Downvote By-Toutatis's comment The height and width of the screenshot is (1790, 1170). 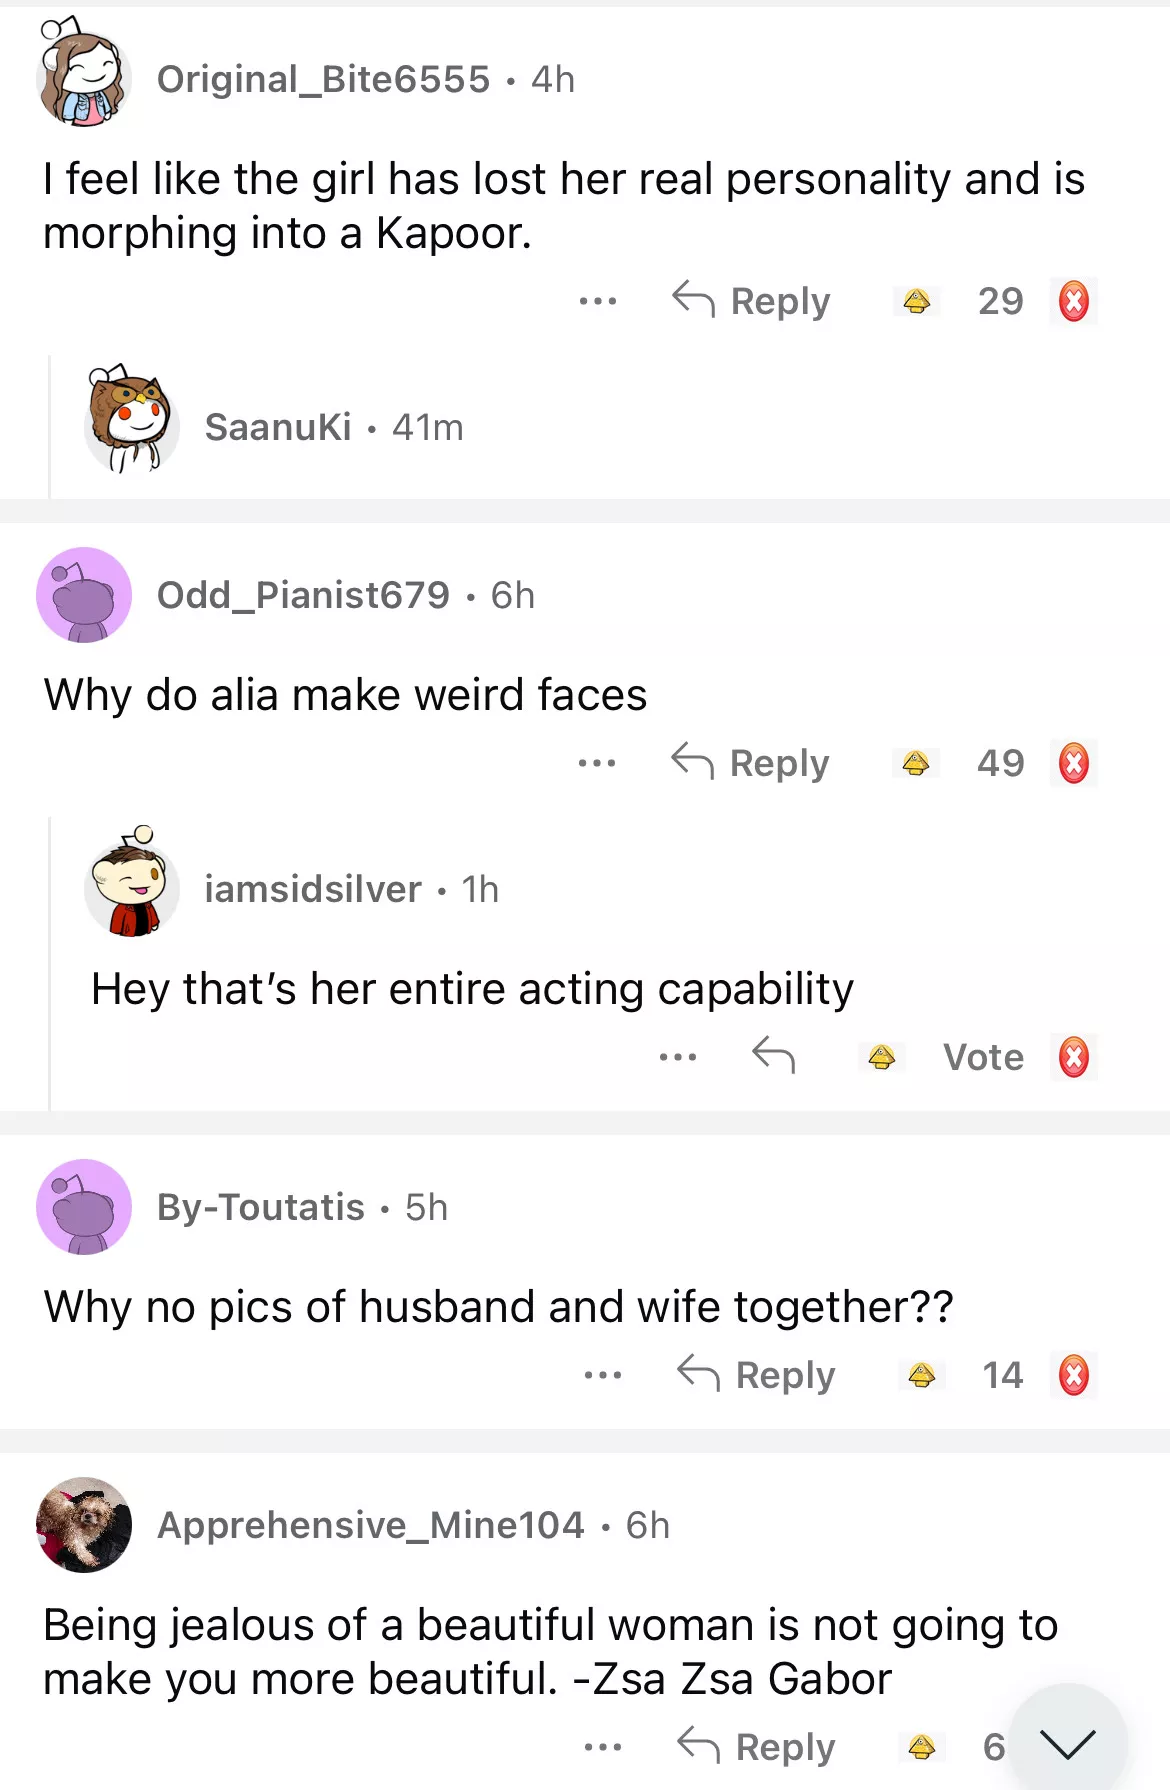tap(1074, 1376)
